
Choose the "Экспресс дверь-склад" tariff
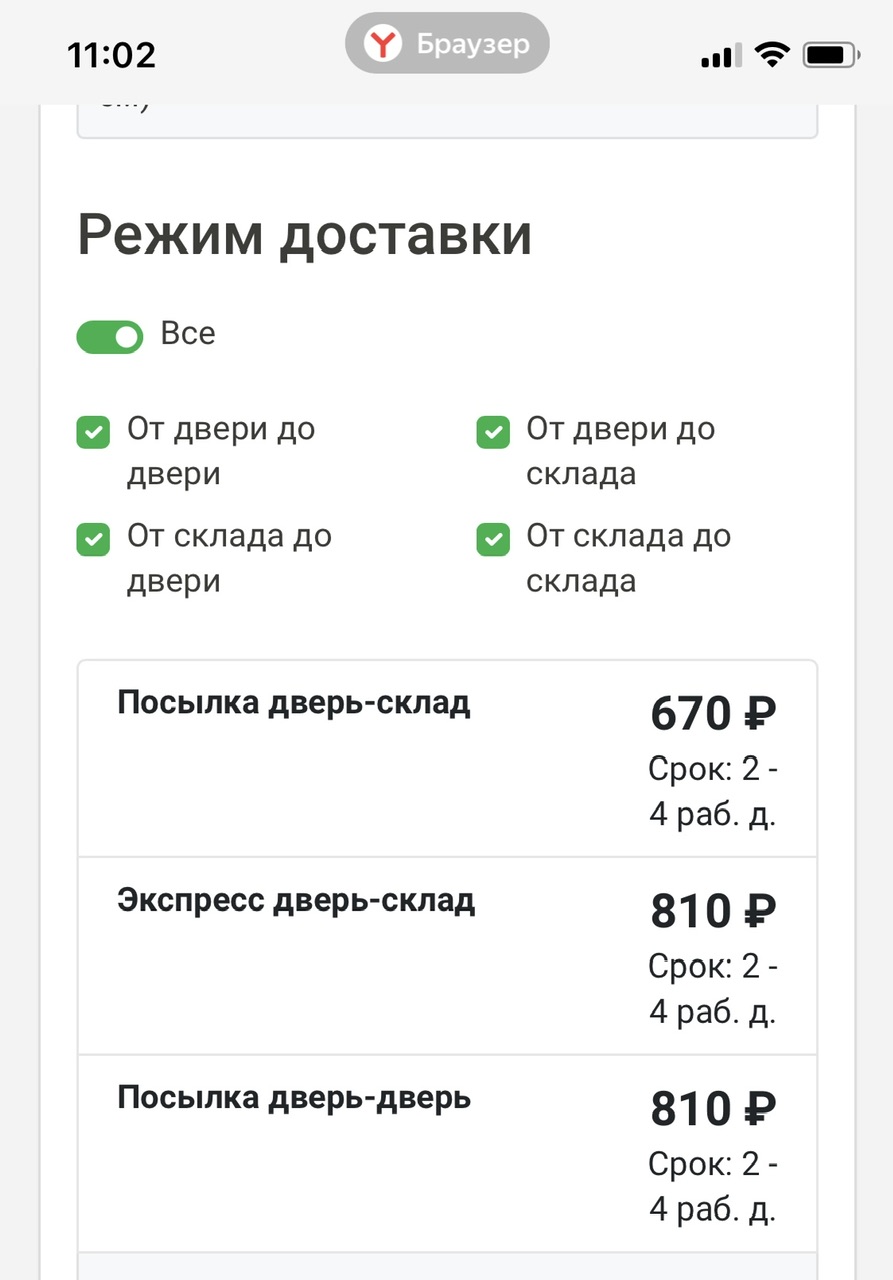296,901
